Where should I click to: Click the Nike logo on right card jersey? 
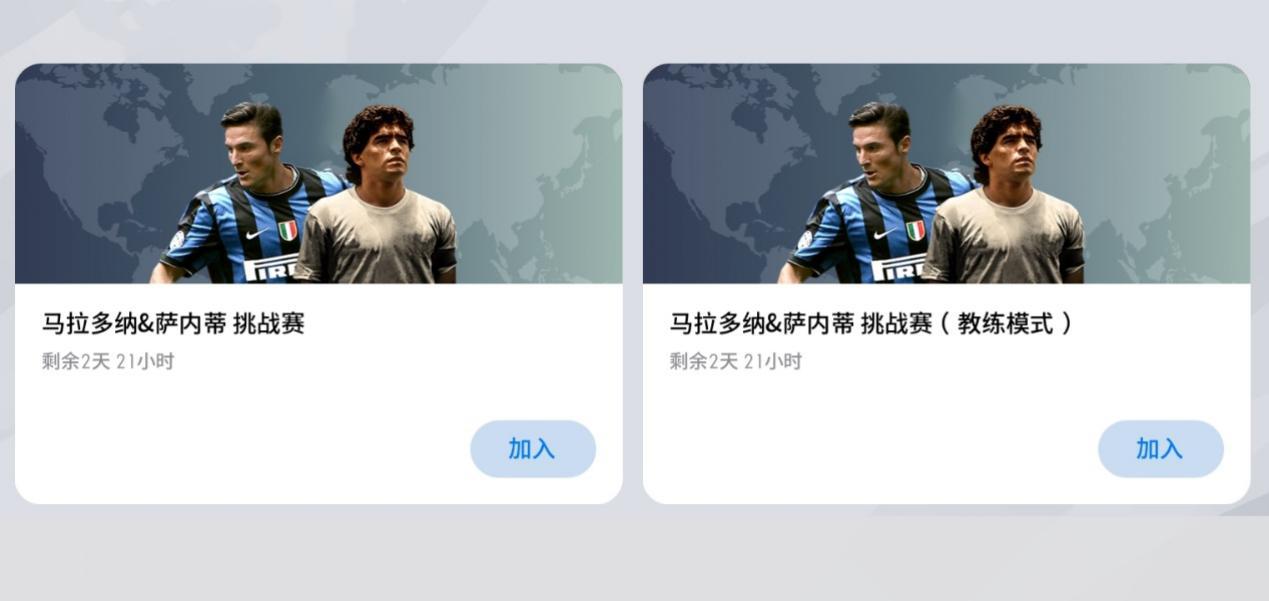point(885,234)
